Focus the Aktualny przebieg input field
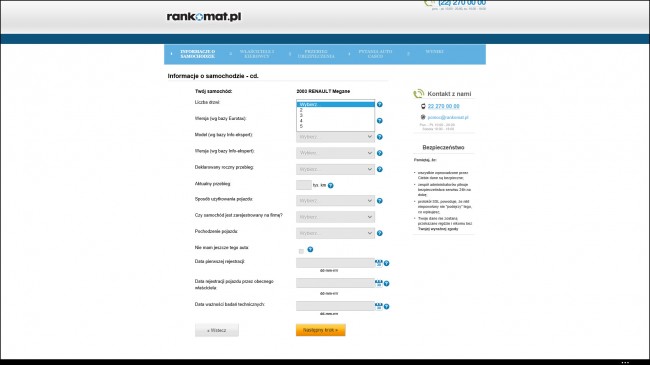Screen dimensions: 650x365 [x=304, y=185]
